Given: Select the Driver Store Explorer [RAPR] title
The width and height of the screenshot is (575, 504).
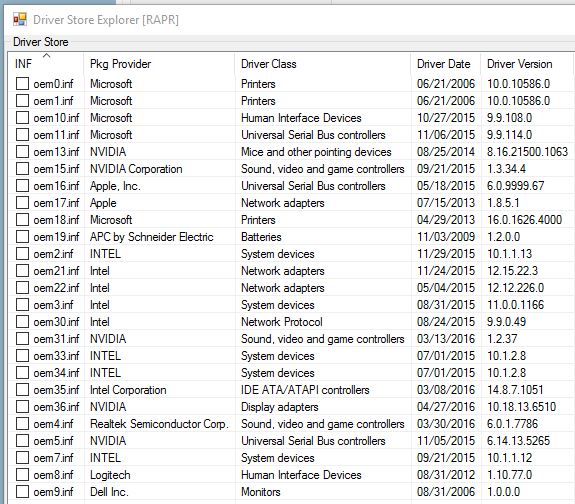Looking at the screenshot, I should click(x=106, y=19).
